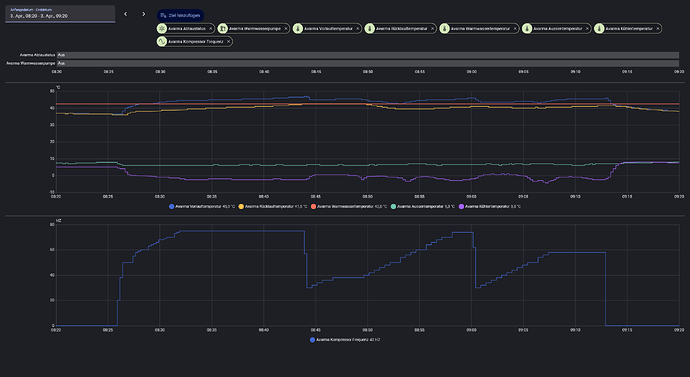This screenshot has width=690, height=377.
Task: Toggle the Rücklauftemperatur series in the legend
Action: coord(273,206)
